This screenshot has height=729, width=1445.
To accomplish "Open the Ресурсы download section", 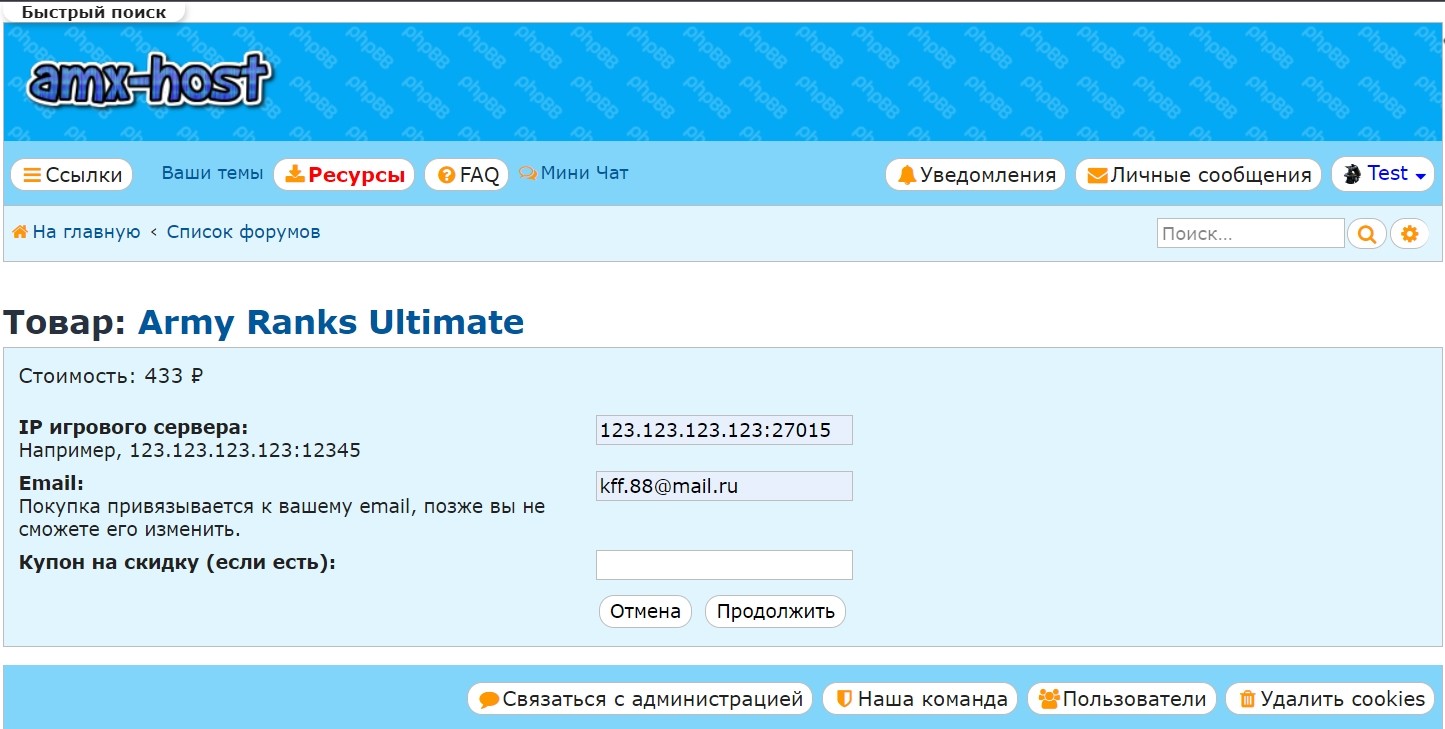I will pos(345,175).
